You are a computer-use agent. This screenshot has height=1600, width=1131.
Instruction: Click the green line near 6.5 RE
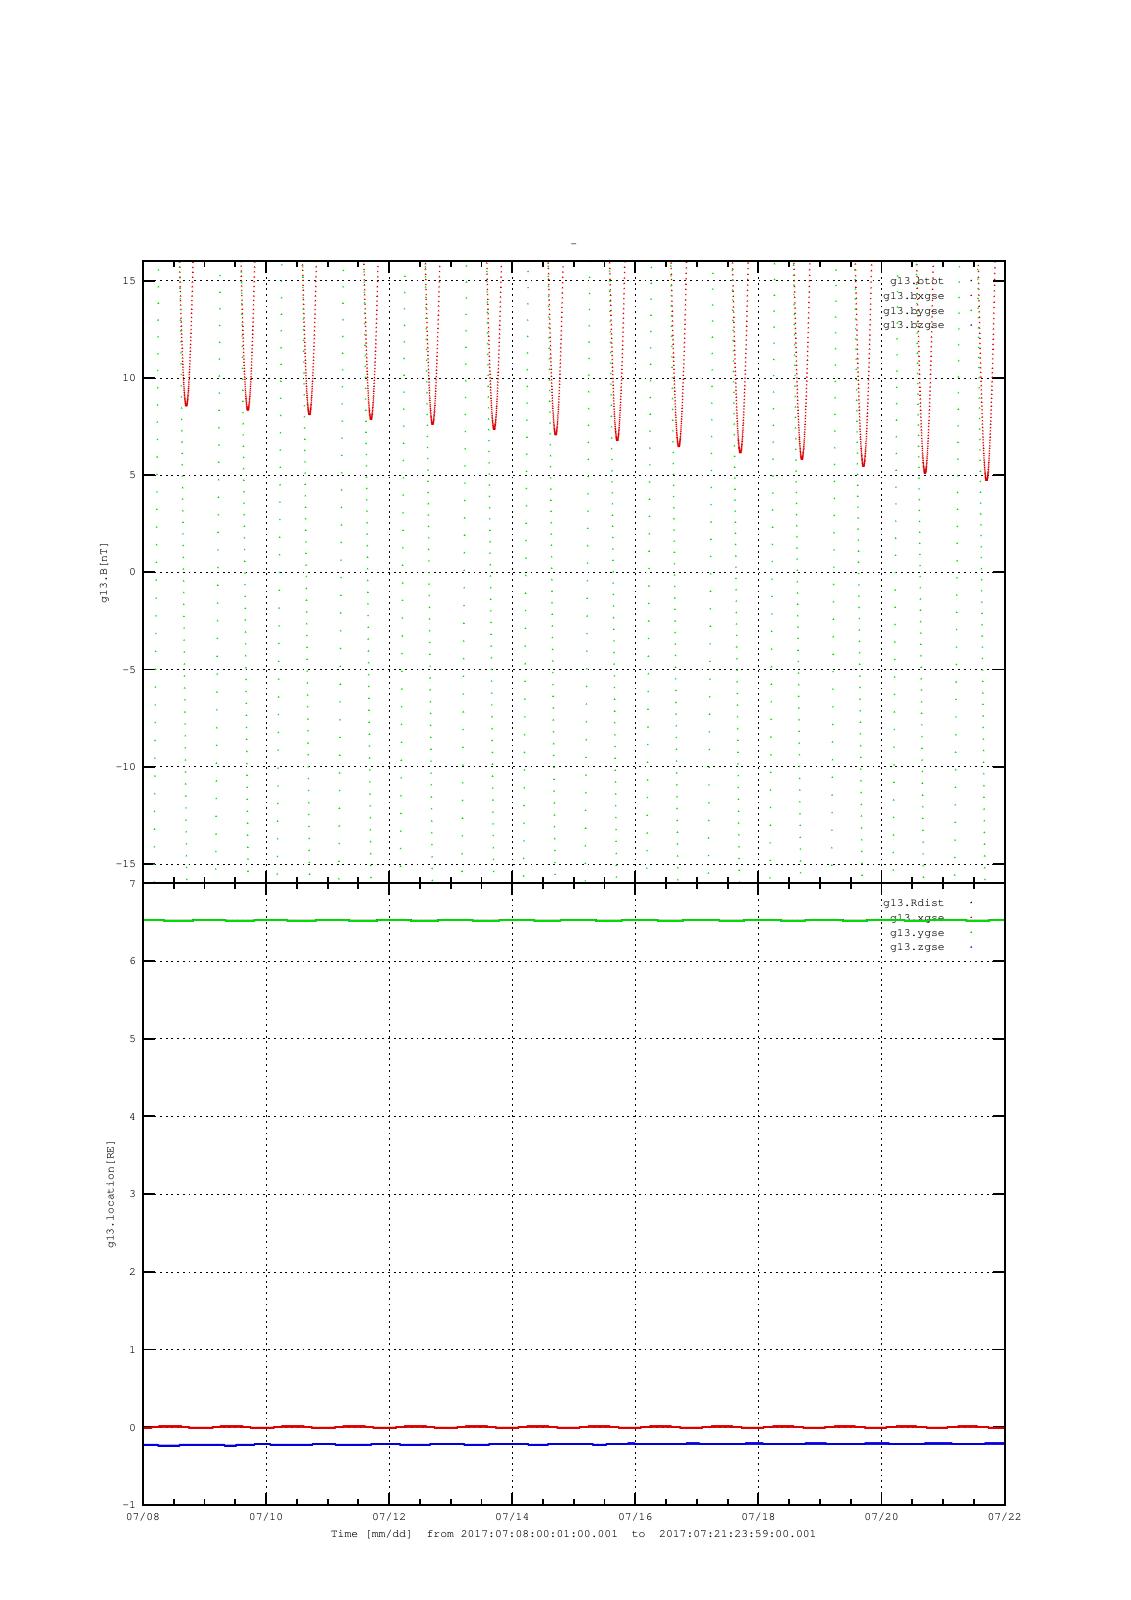point(573,920)
